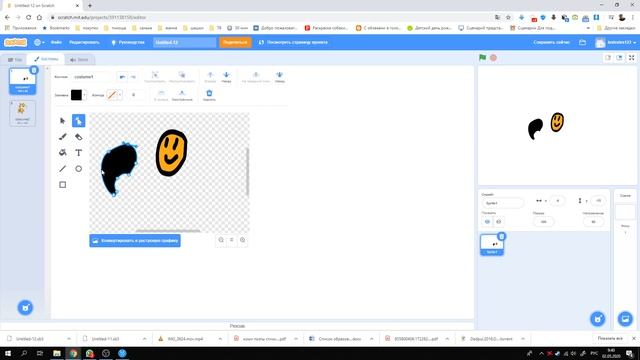Screen dimensions: 640x360
Task: Switch to small stage layout
Action: (x=608, y=58)
